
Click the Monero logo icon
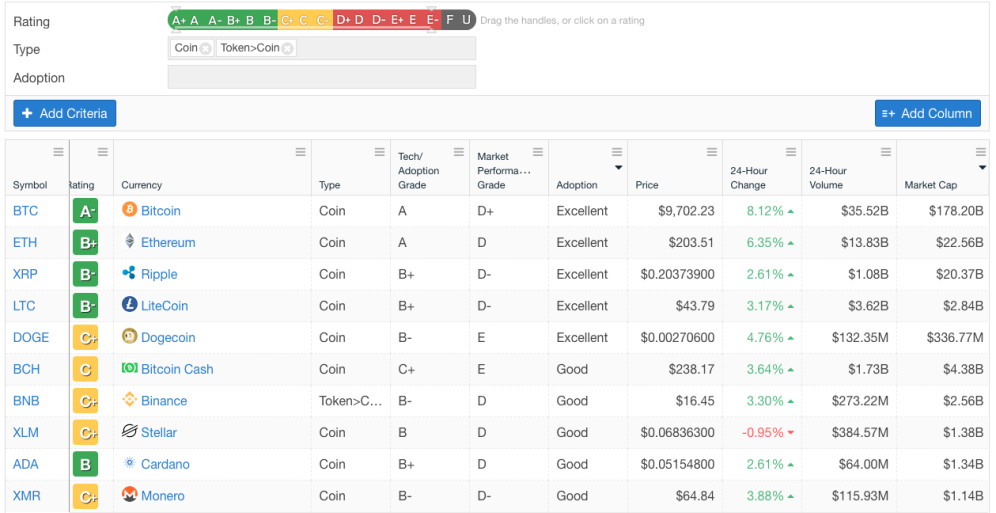[130, 495]
